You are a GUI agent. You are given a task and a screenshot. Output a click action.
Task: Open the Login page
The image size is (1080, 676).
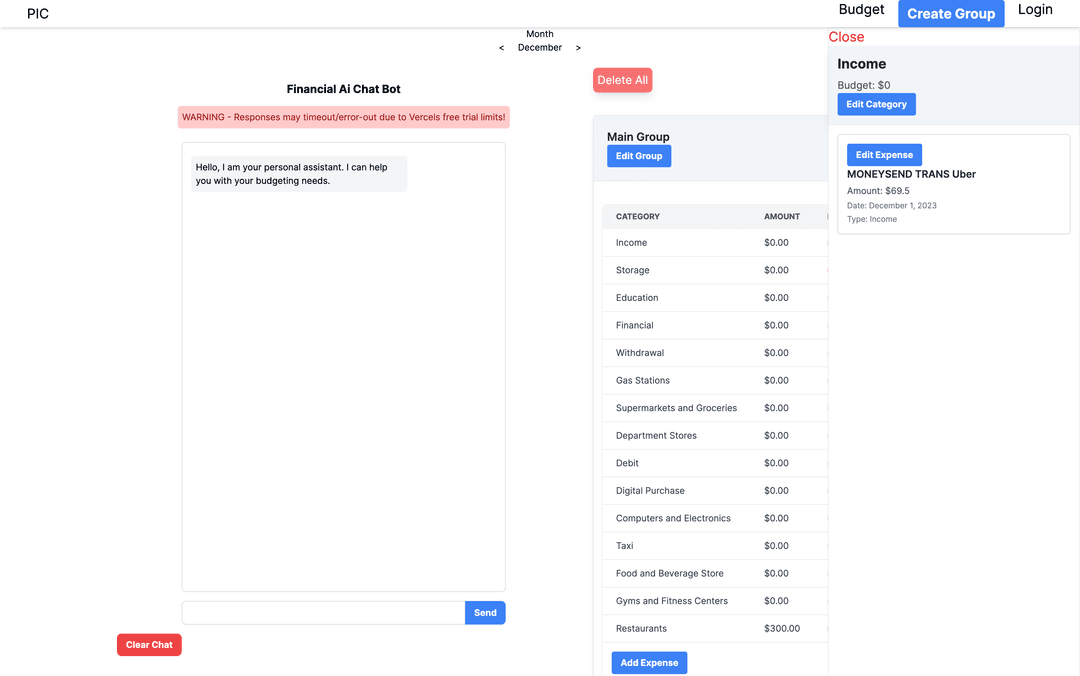point(1035,10)
